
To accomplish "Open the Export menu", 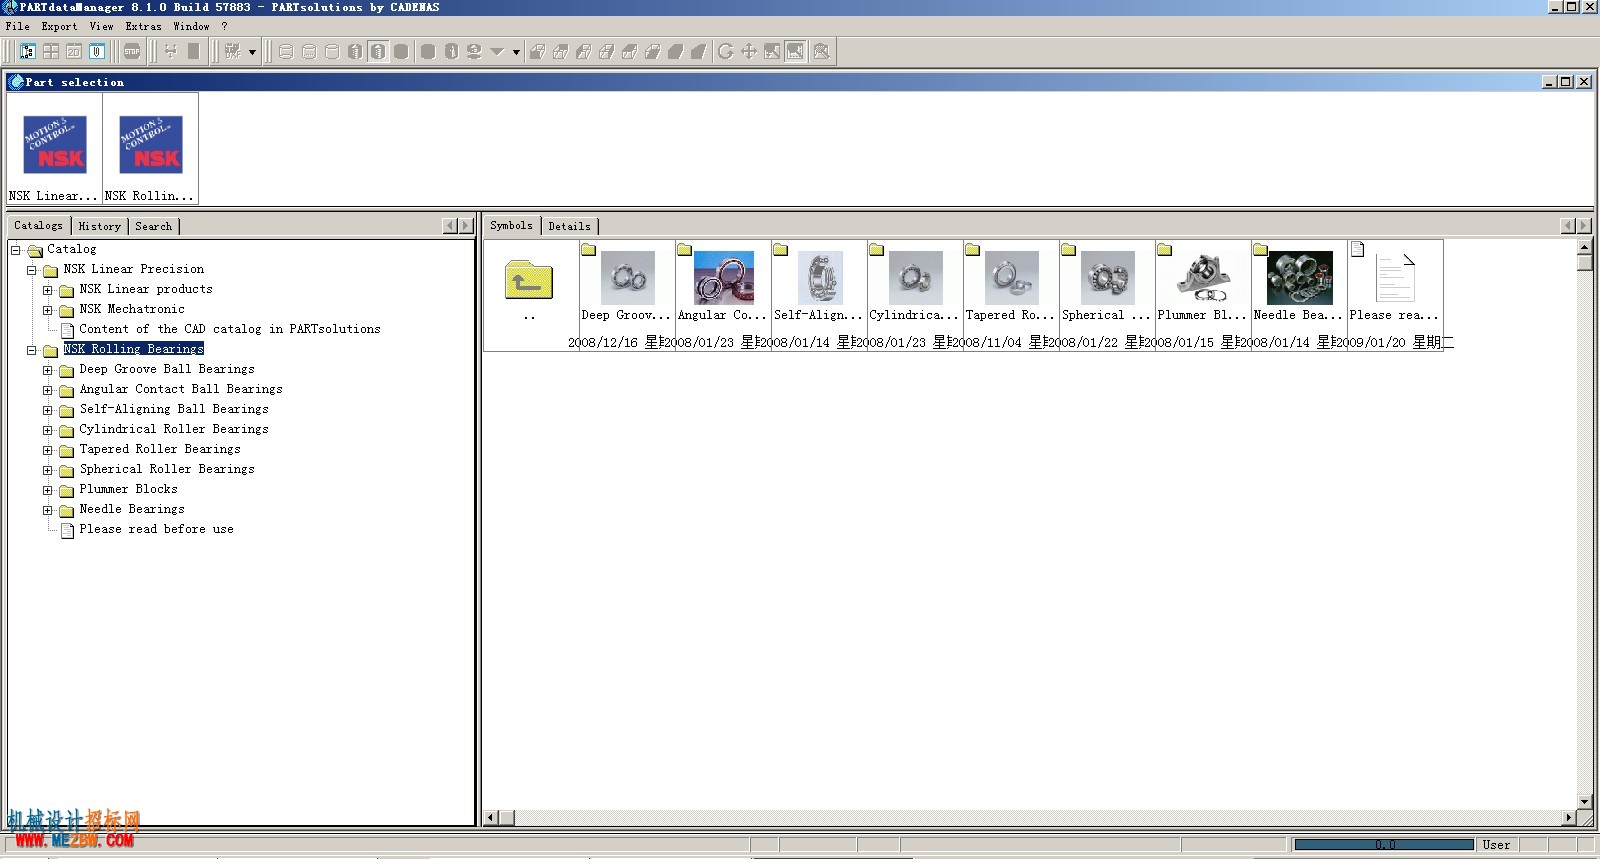I will [59, 26].
